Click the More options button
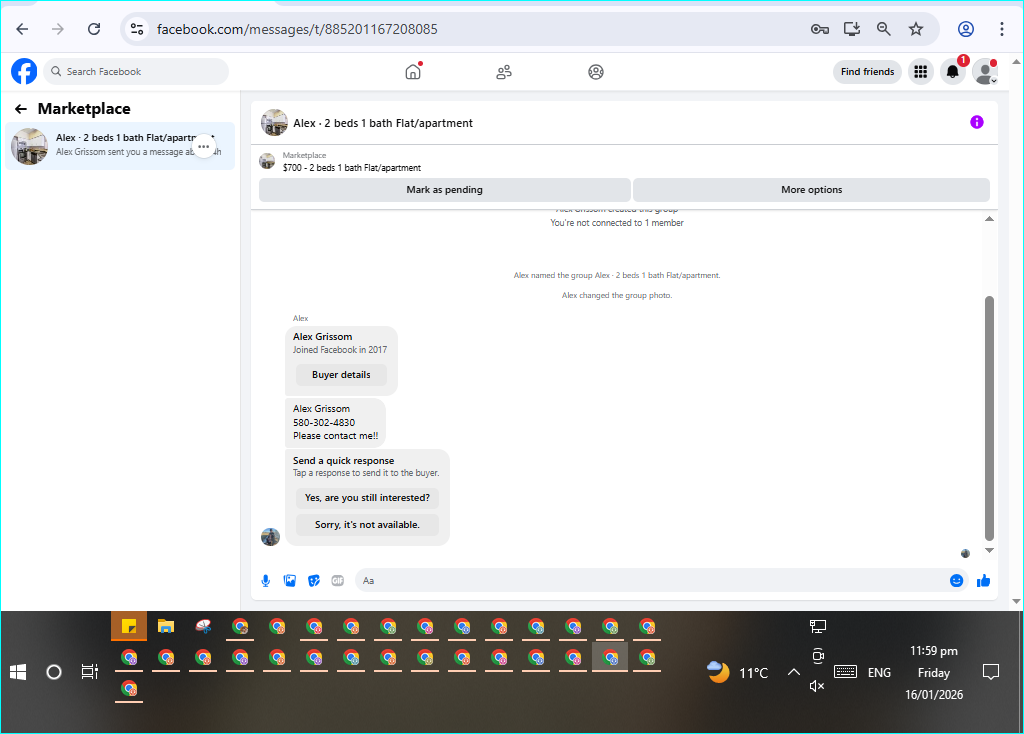The height and width of the screenshot is (734, 1024). click(x=811, y=189)
